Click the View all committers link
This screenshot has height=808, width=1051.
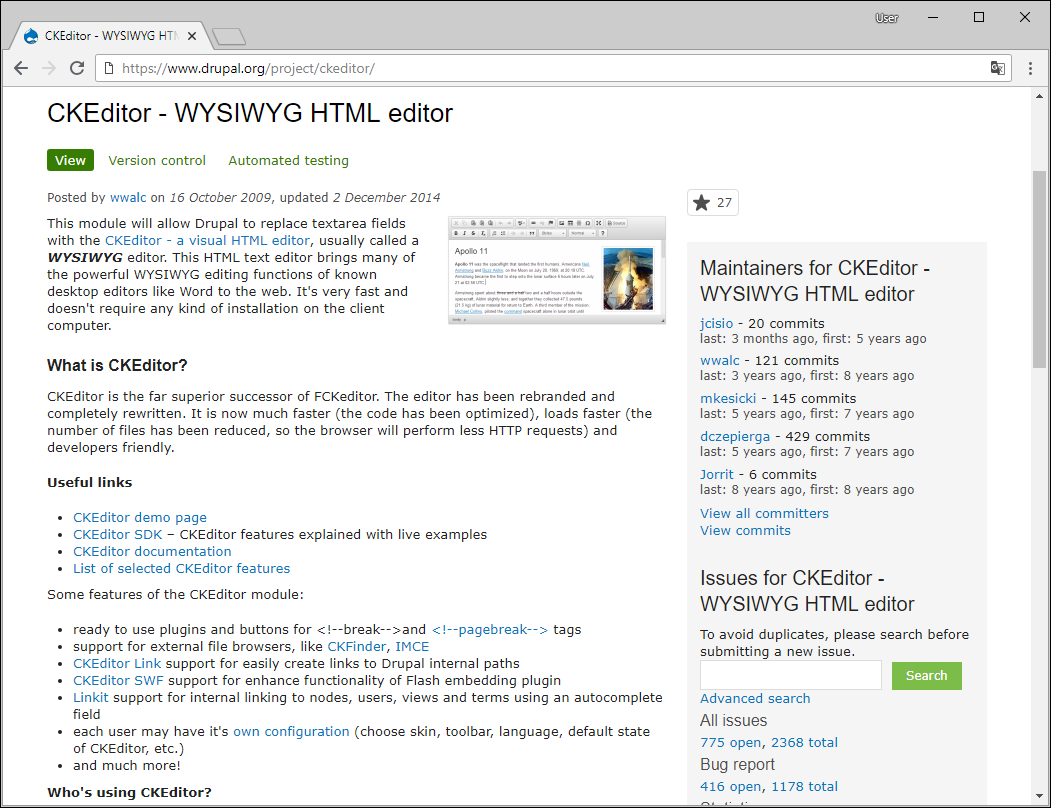coord(764,513)
